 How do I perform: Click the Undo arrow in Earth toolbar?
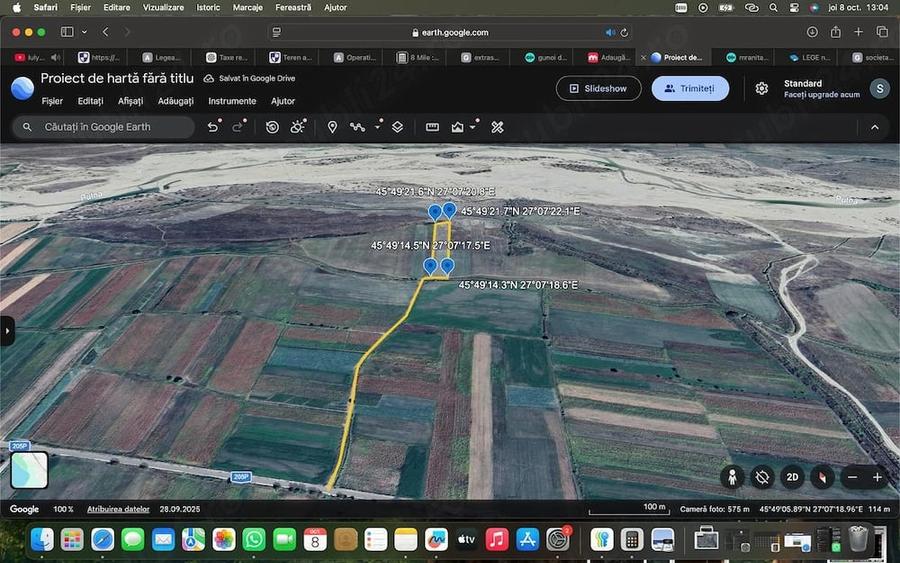pyautogui.click(x=213, y=127)
